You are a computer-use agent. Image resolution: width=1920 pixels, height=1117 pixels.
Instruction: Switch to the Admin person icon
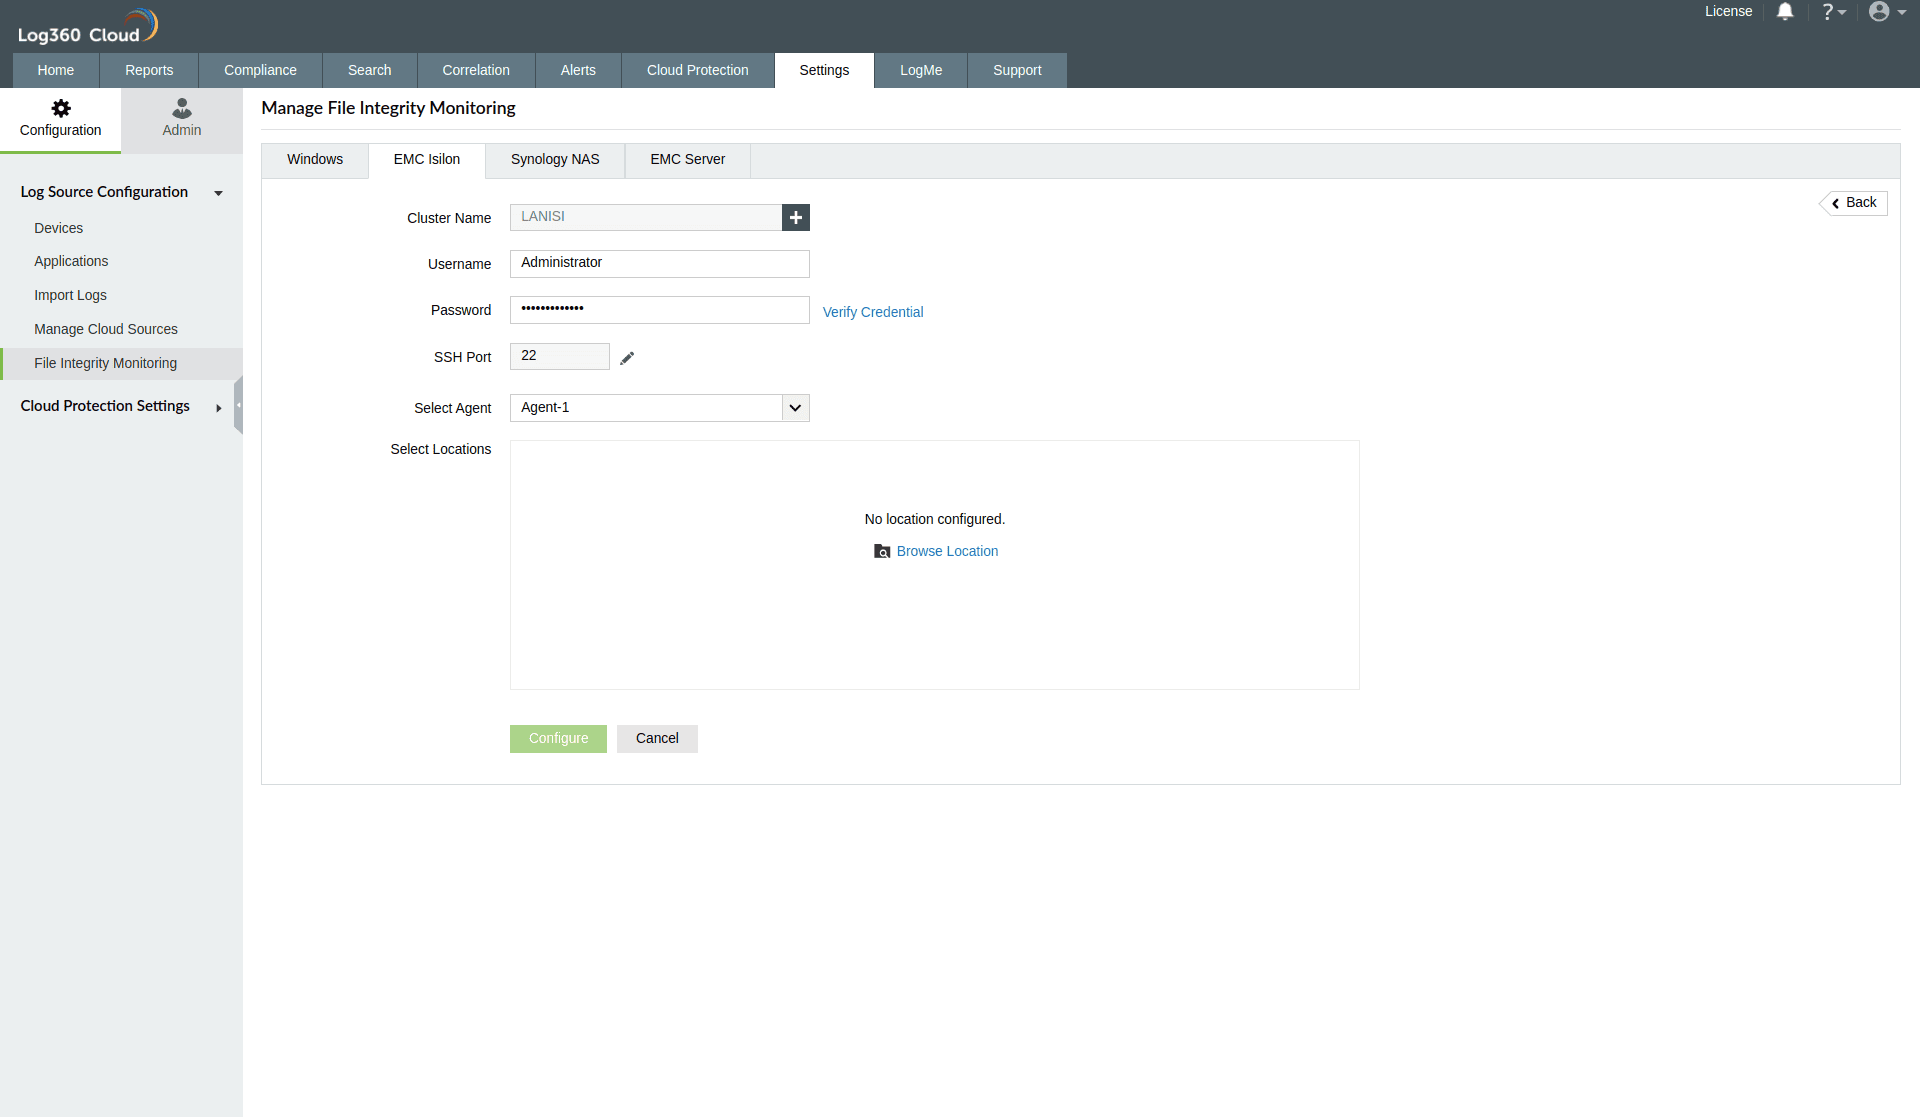pos(182,108)
